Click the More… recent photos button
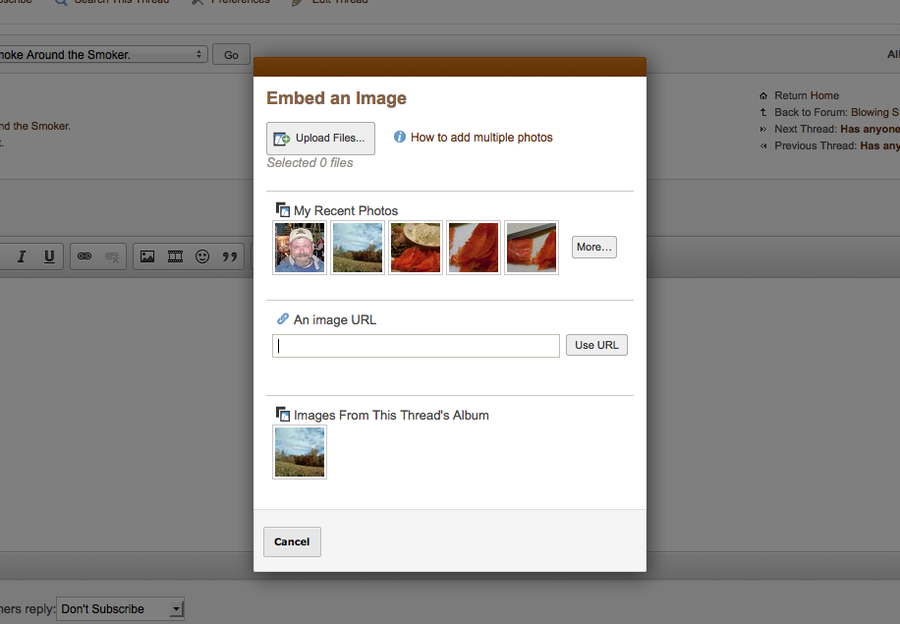The width and height of the screenshot is (900, 624). point(594,247)
